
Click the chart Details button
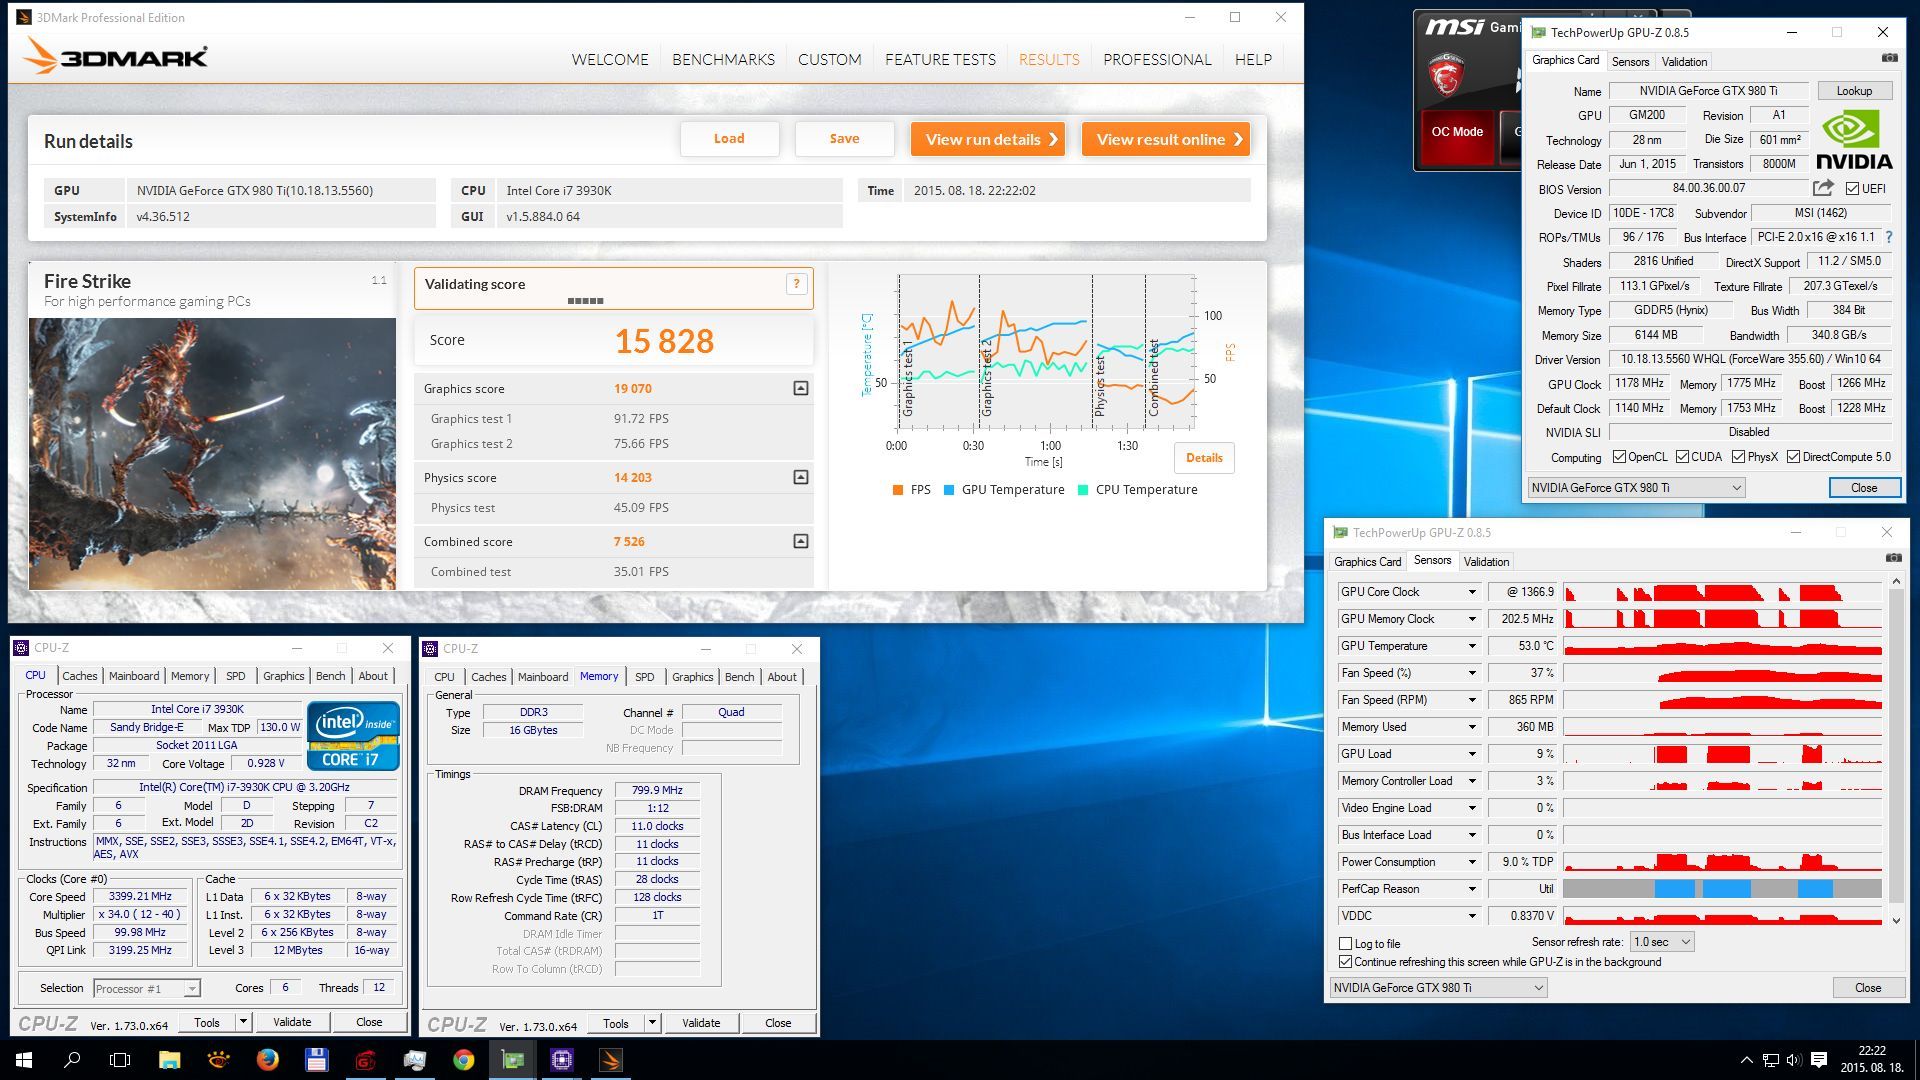(1204, 457)
